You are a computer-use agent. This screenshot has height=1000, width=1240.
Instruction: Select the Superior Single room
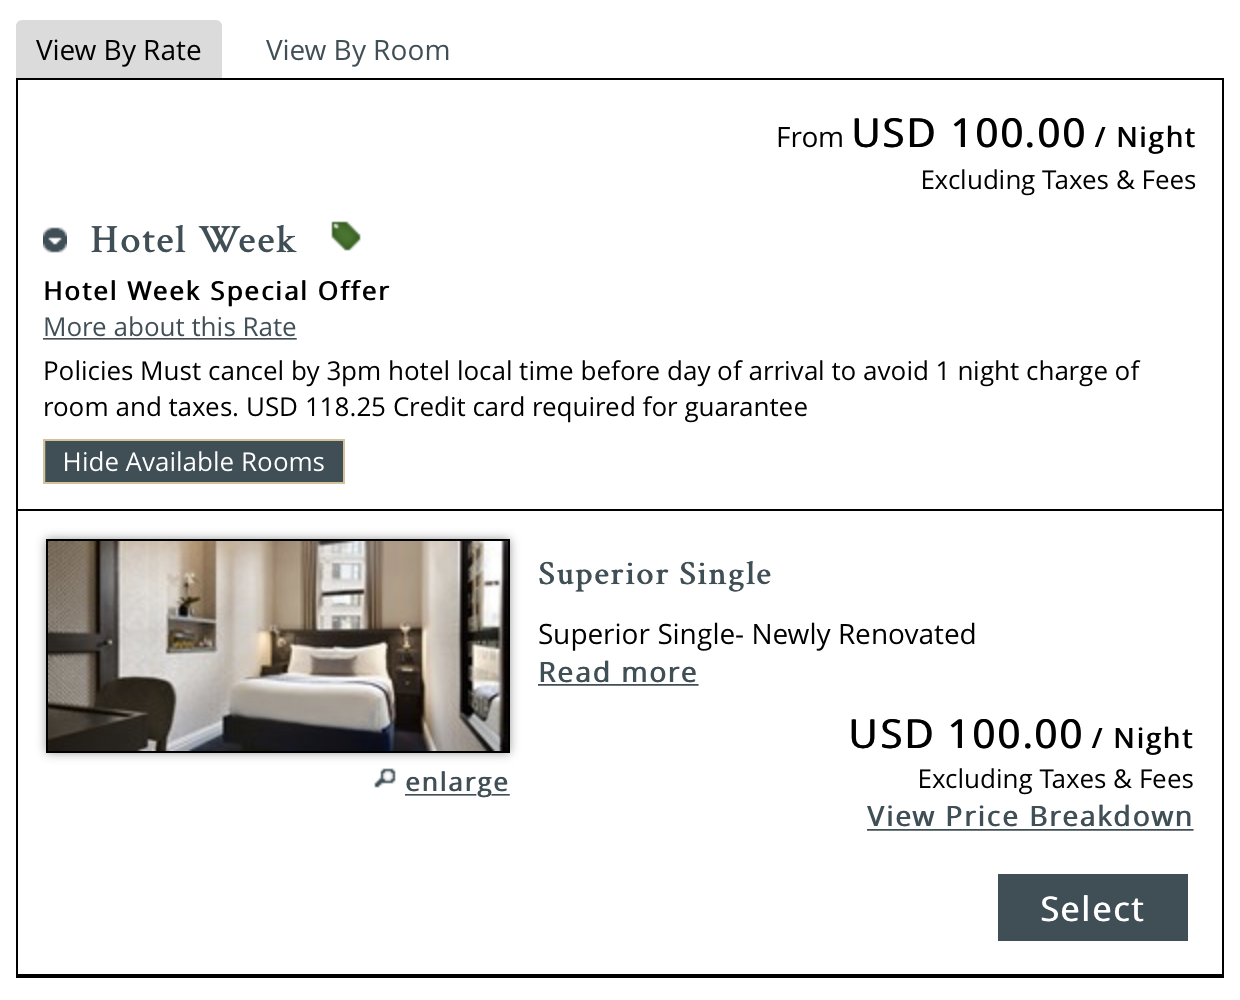point(1092,908)
